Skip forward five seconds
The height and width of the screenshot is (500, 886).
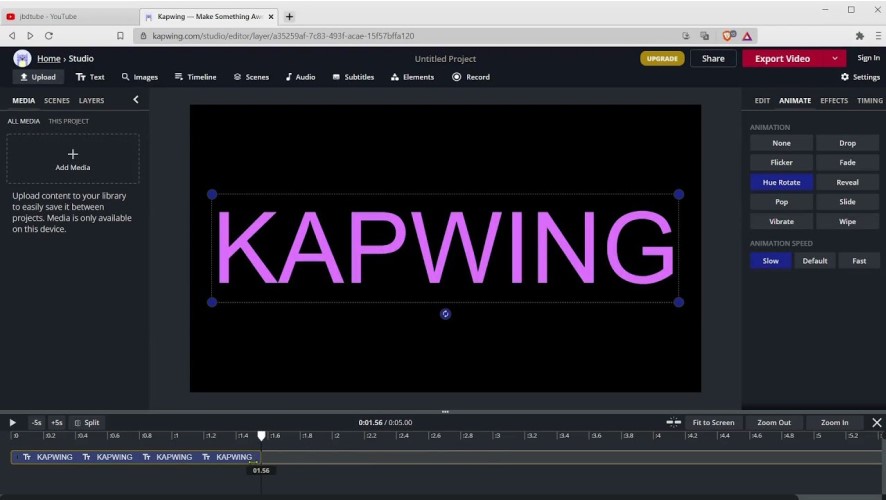(x=57, y=422)
